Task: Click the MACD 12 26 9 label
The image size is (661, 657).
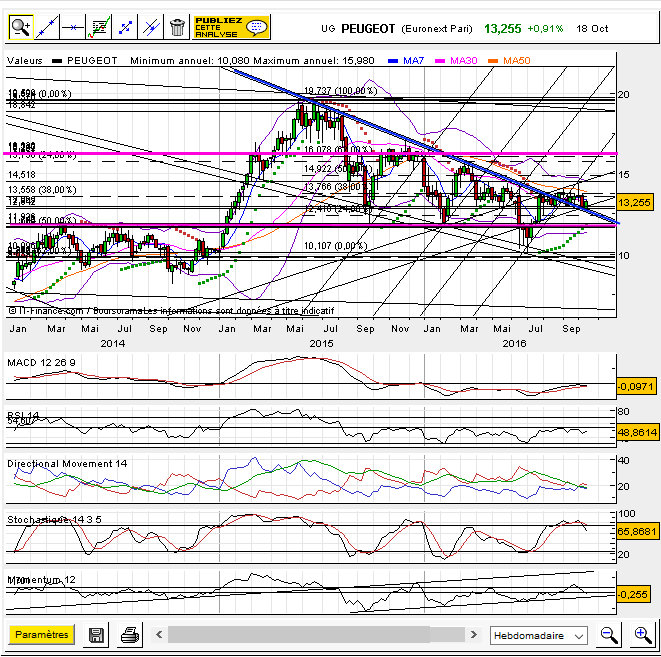Action: click(41, 362)
